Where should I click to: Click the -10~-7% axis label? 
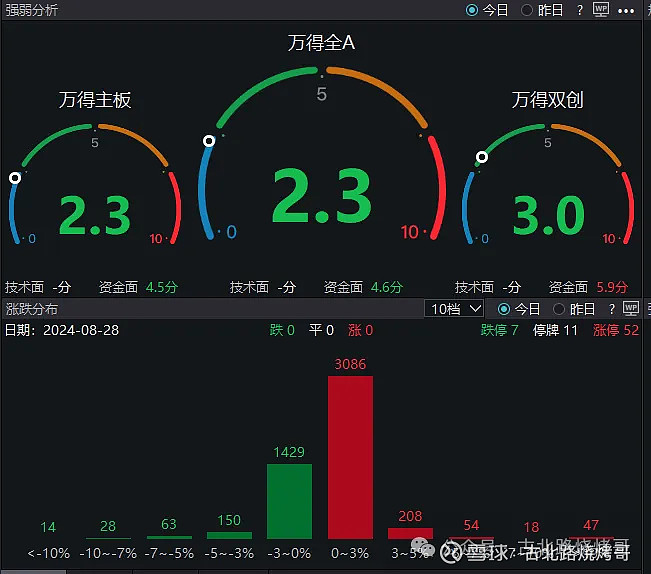108,553
